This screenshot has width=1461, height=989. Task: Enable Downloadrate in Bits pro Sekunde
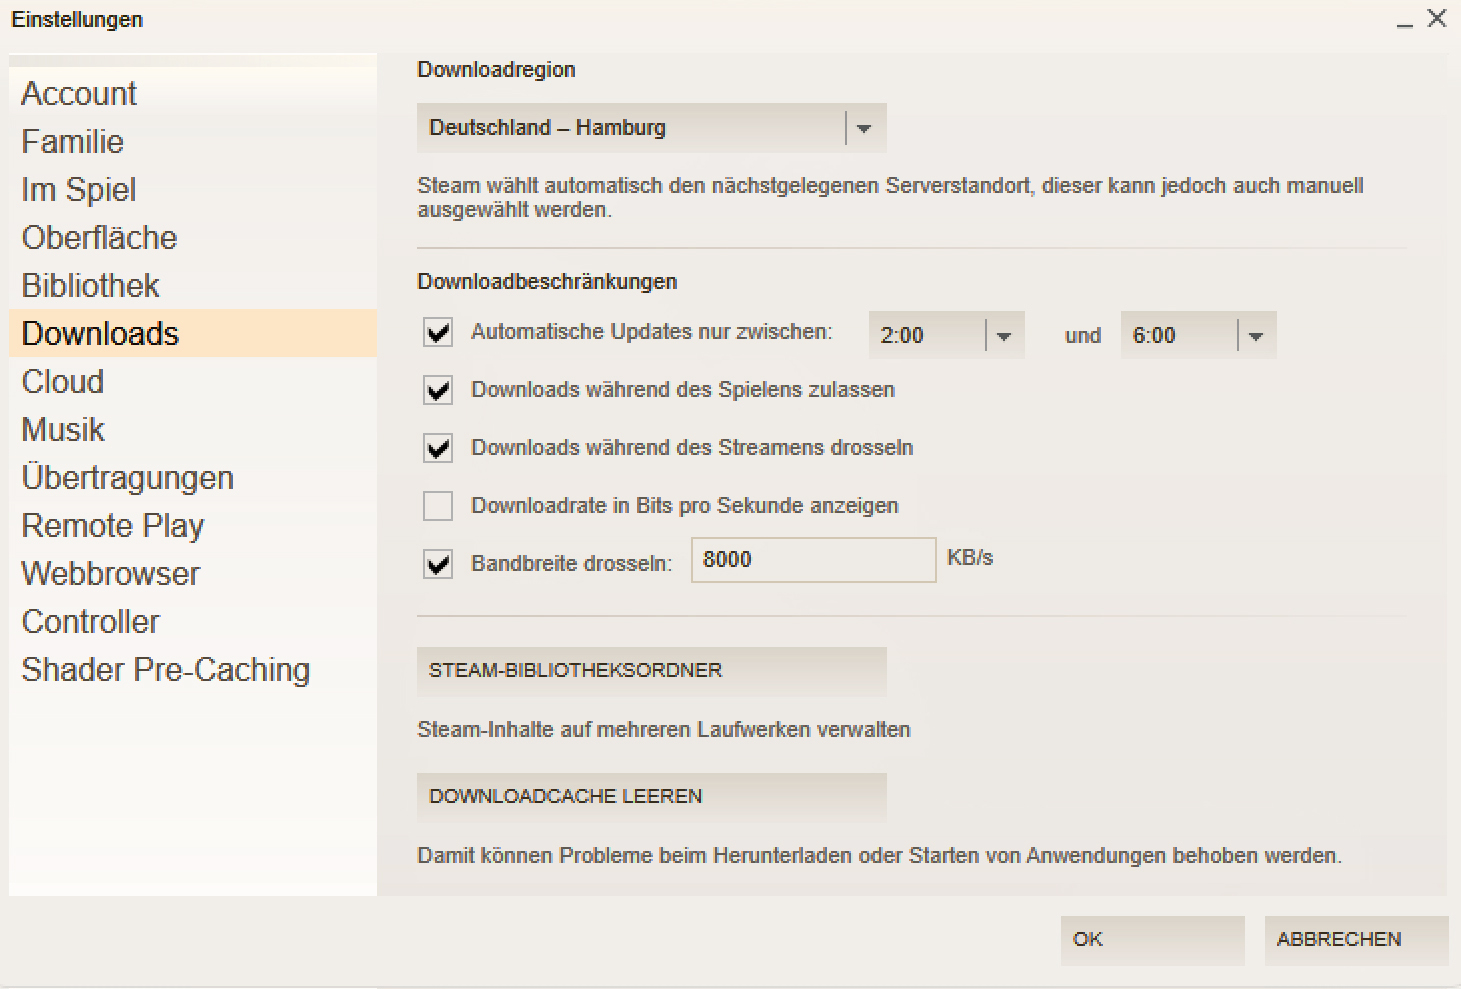tap(438, 506)
